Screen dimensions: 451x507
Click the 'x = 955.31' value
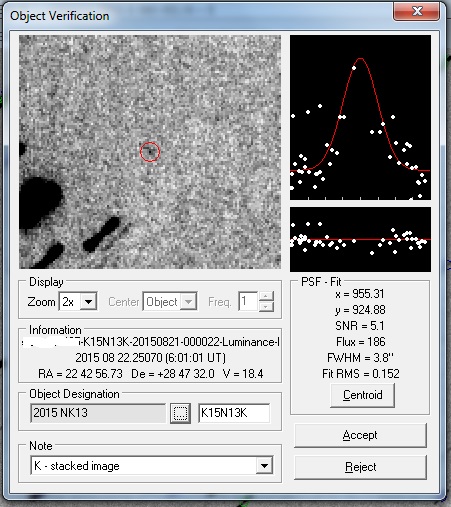tap(360, 294)
